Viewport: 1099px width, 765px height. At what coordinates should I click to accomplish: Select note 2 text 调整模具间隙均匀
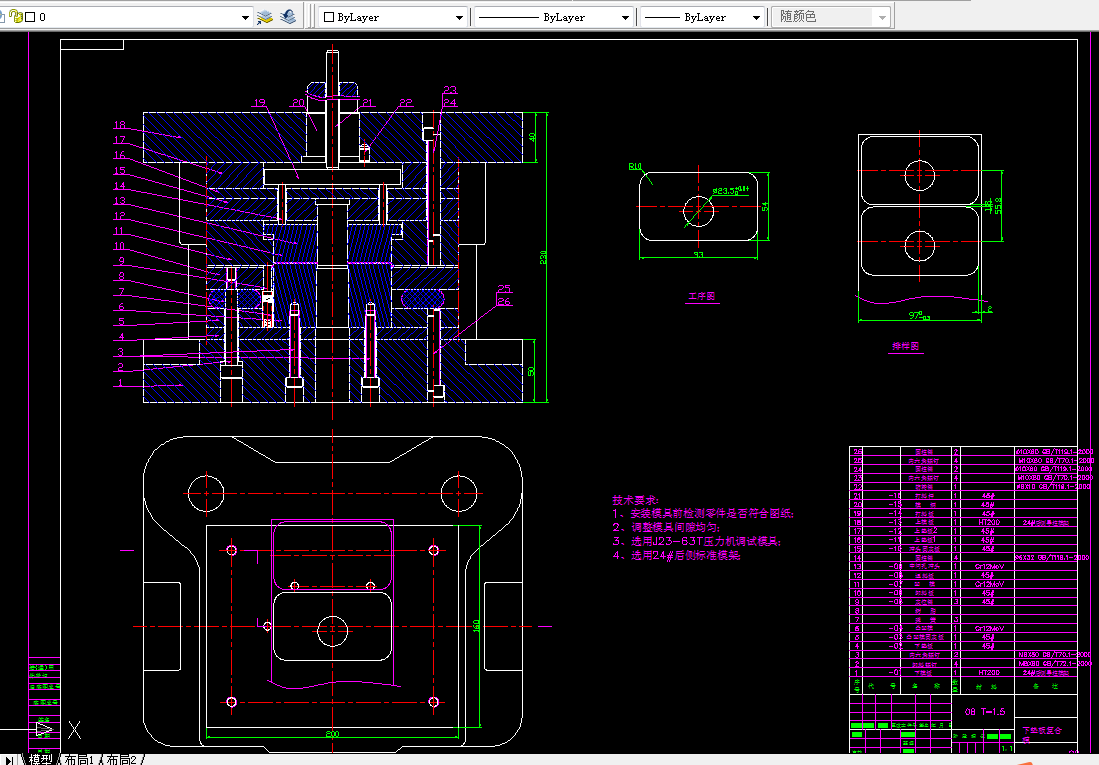(x=666, y=527)
